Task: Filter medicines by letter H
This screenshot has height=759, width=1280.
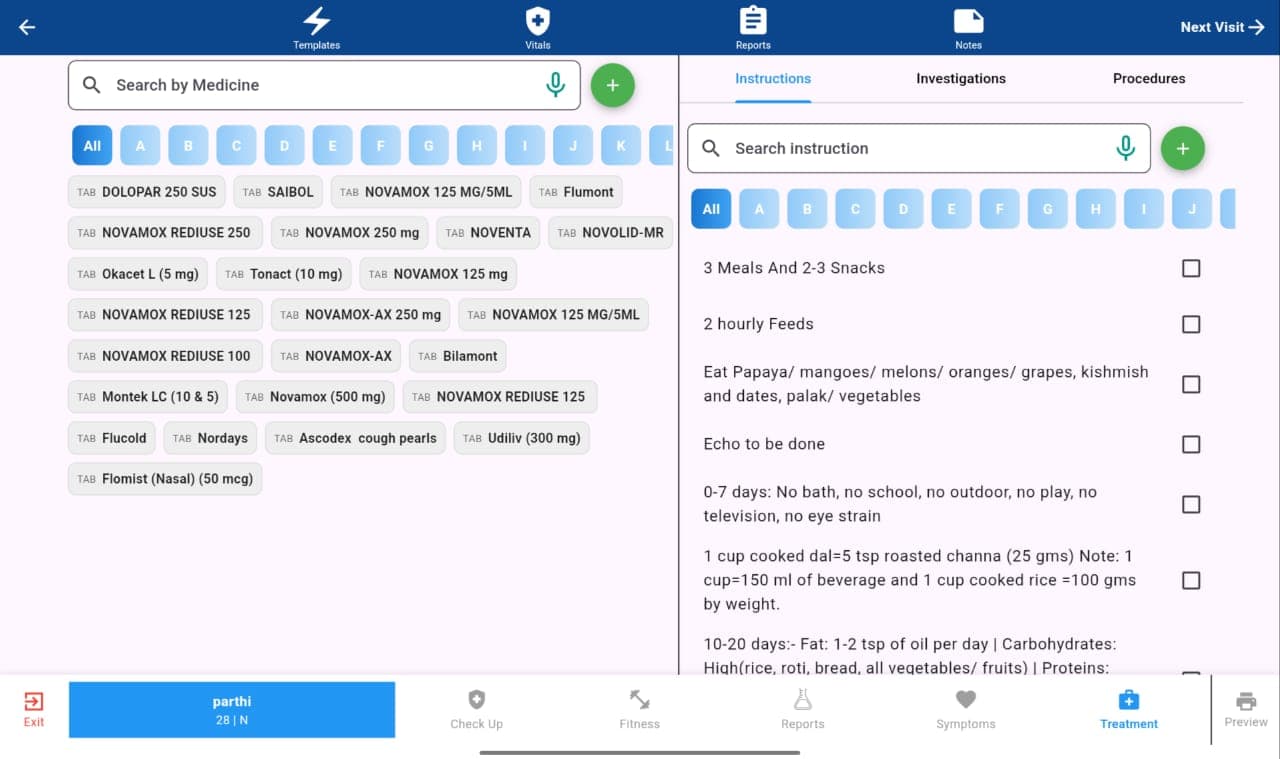Action: (x=477, y=145)
